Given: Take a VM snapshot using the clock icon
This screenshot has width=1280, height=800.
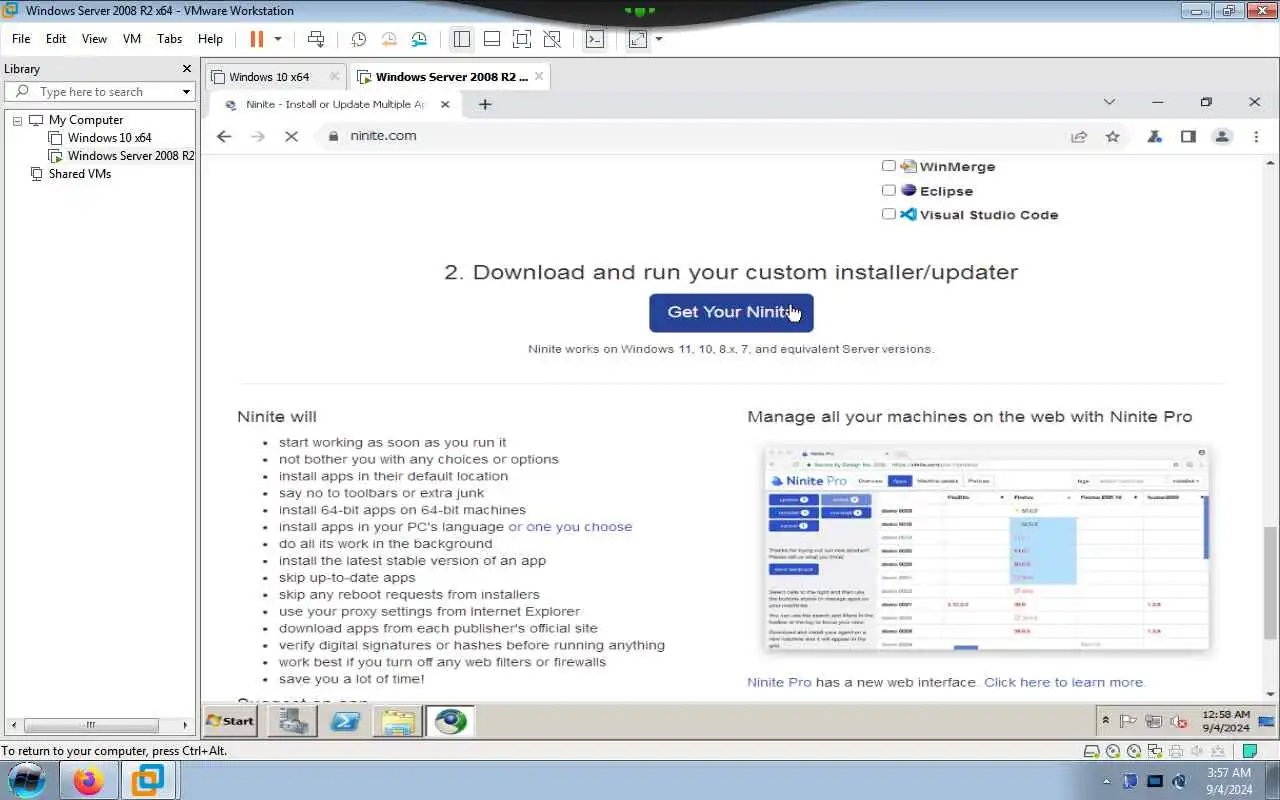Looking at the screenshot, I should (358, 39).
